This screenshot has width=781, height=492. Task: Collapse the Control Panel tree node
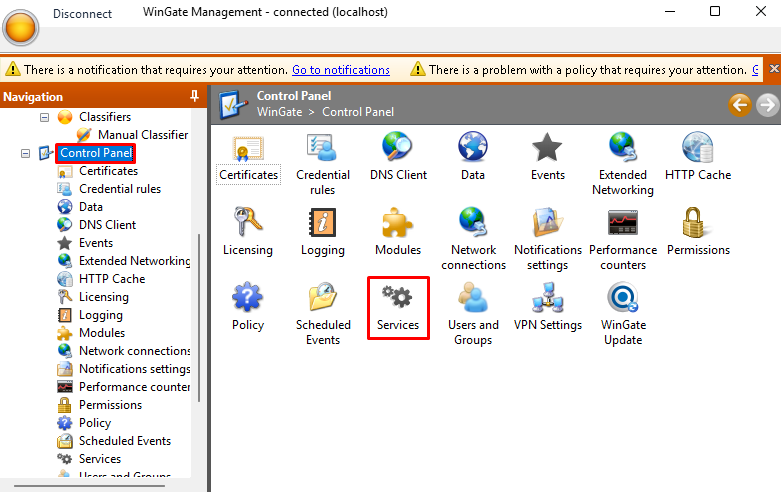tap(25, 153)
